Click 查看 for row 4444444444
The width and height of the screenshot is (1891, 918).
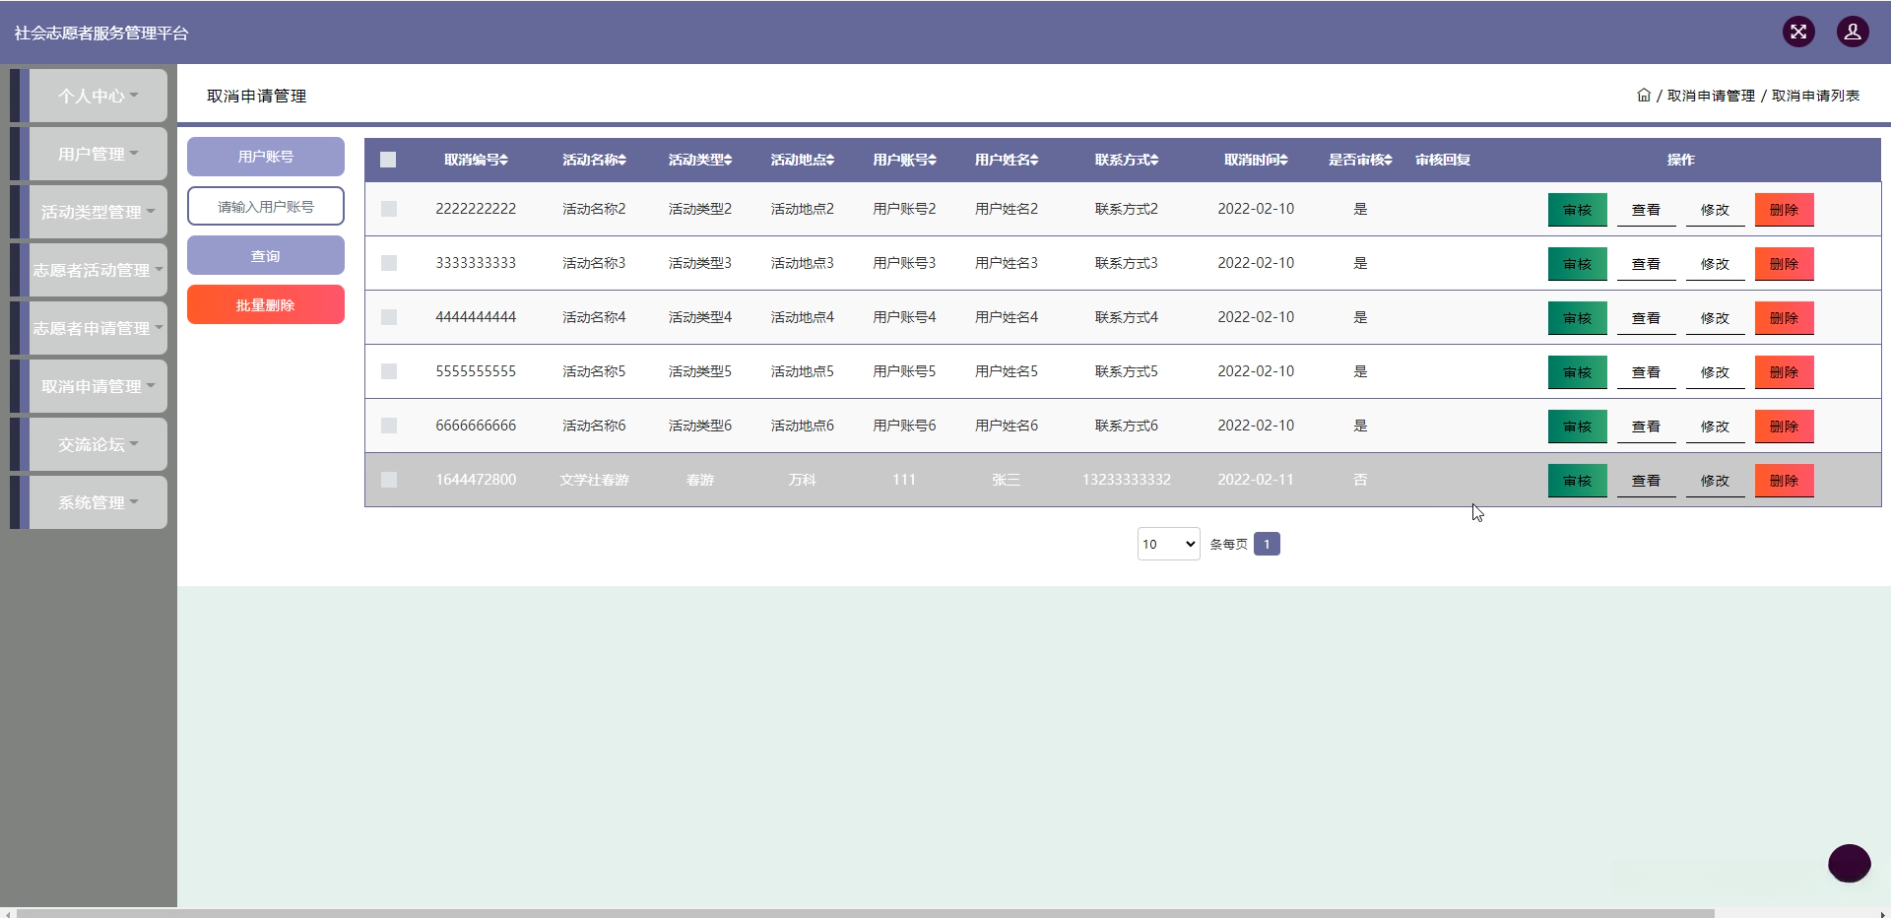(x=1646, y=318)
